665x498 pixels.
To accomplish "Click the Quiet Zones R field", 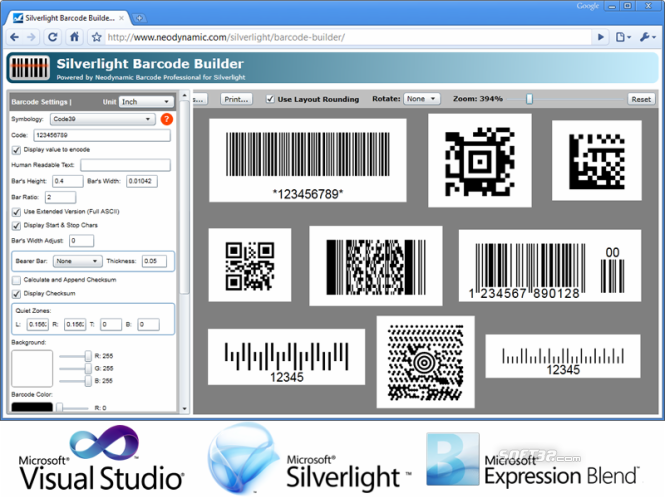I will (75, 325).
